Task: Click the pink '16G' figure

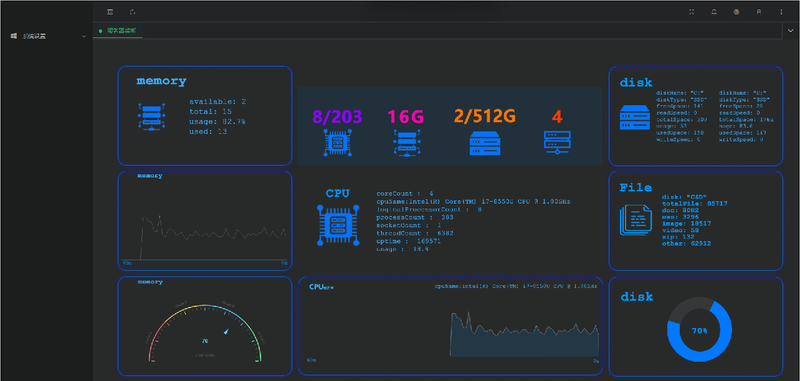Action: [406, 117]
